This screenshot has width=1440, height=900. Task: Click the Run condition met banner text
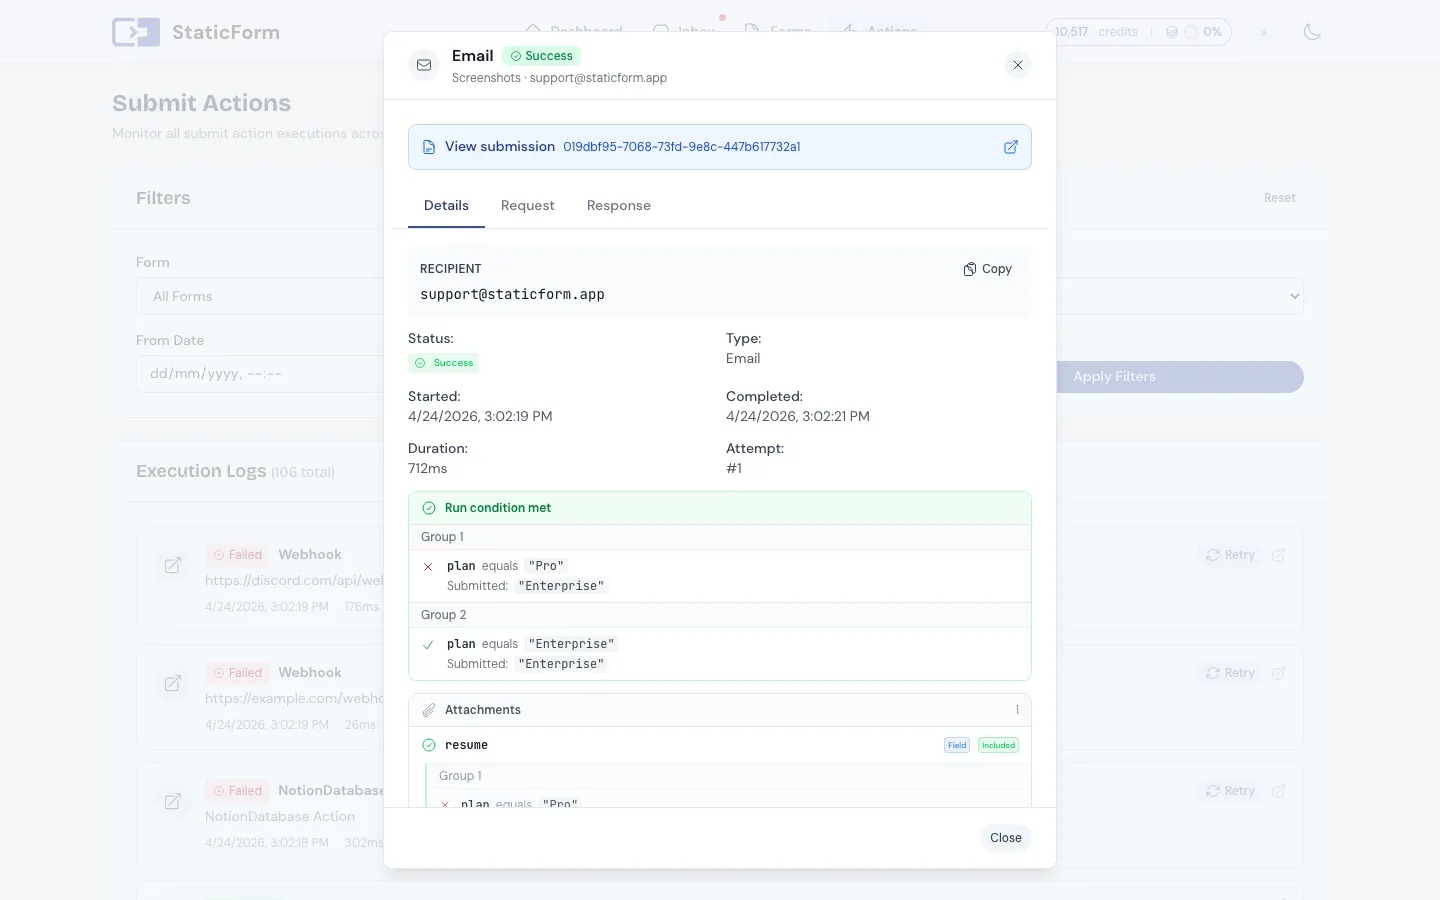(x=498, y=508)
